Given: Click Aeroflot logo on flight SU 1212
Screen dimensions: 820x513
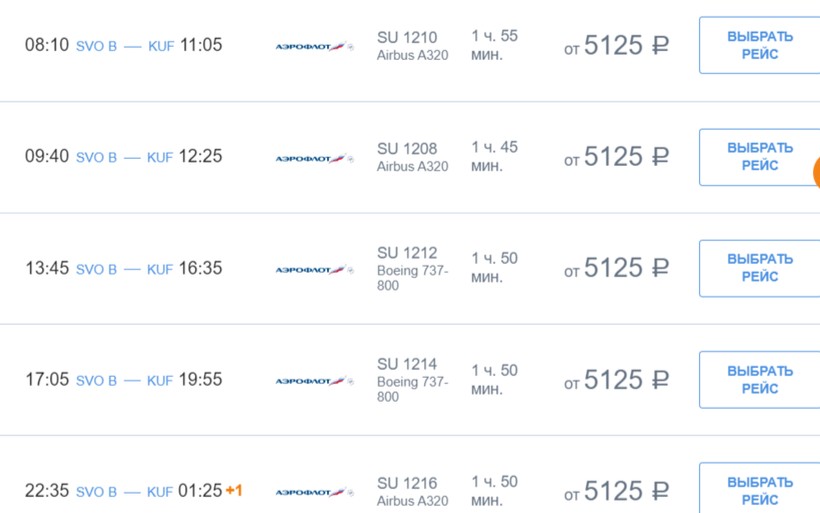Looking at the screenshot, I should [x=314, y=269].
